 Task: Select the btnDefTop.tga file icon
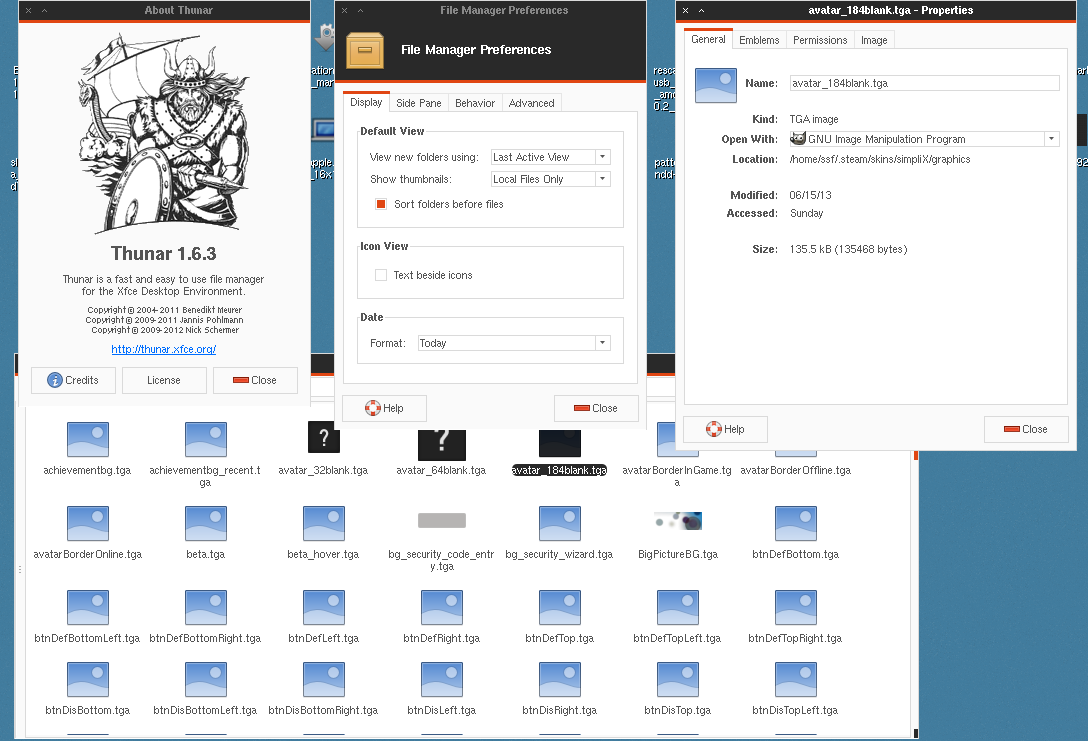point(559,608)
